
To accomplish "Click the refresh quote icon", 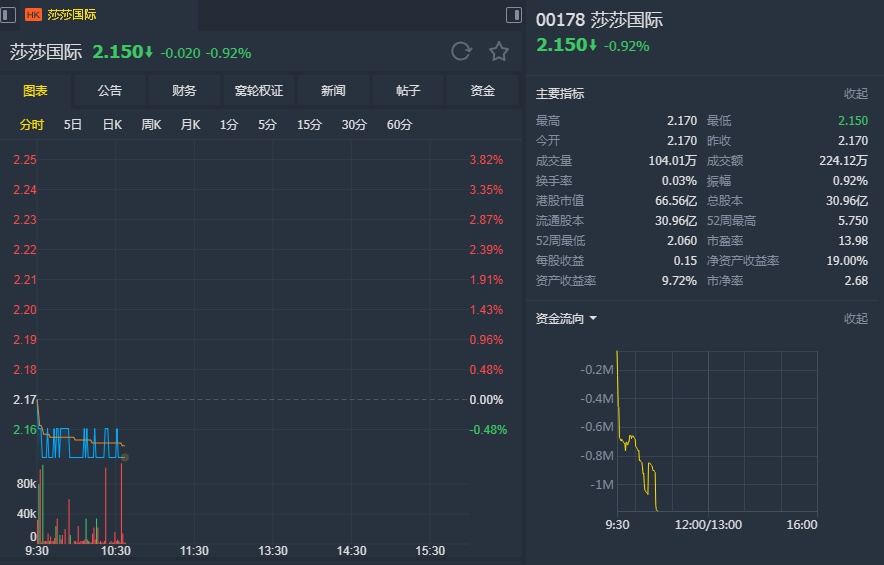I will coord(461,52).
